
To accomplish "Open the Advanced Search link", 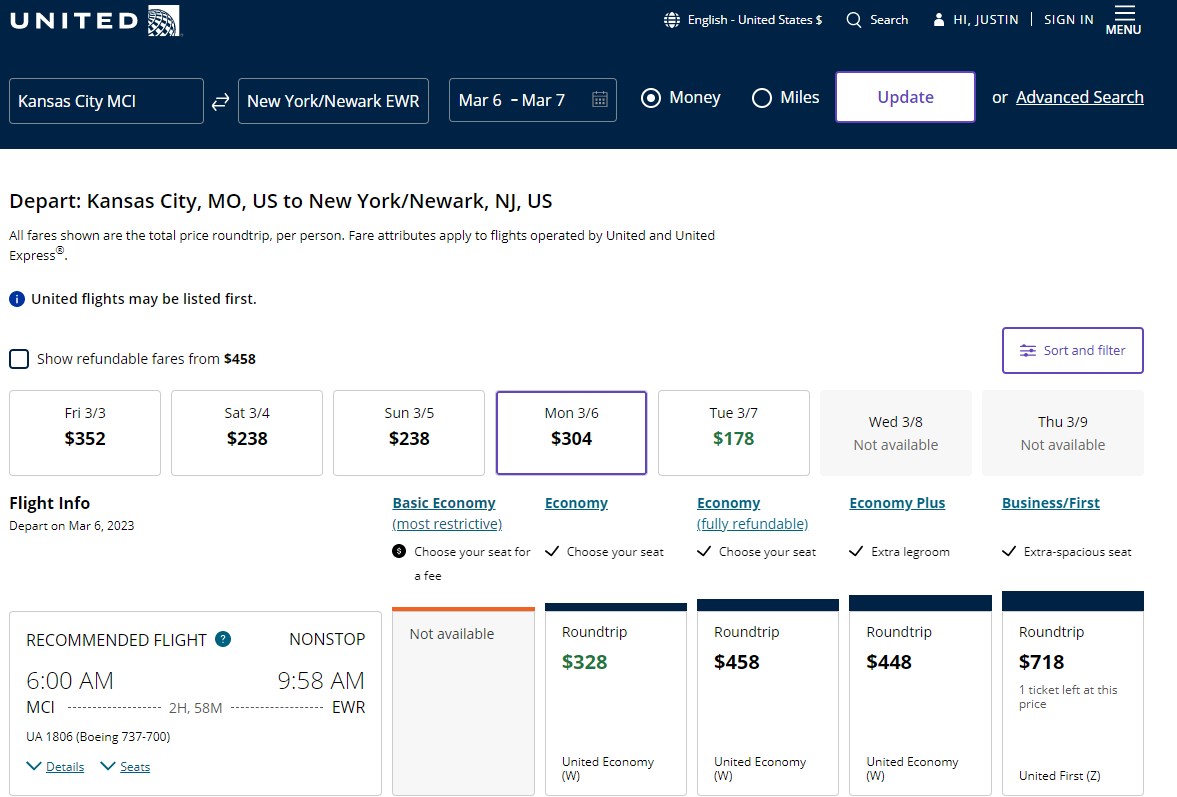I will pyautogui.click(x=1079, y=97).
